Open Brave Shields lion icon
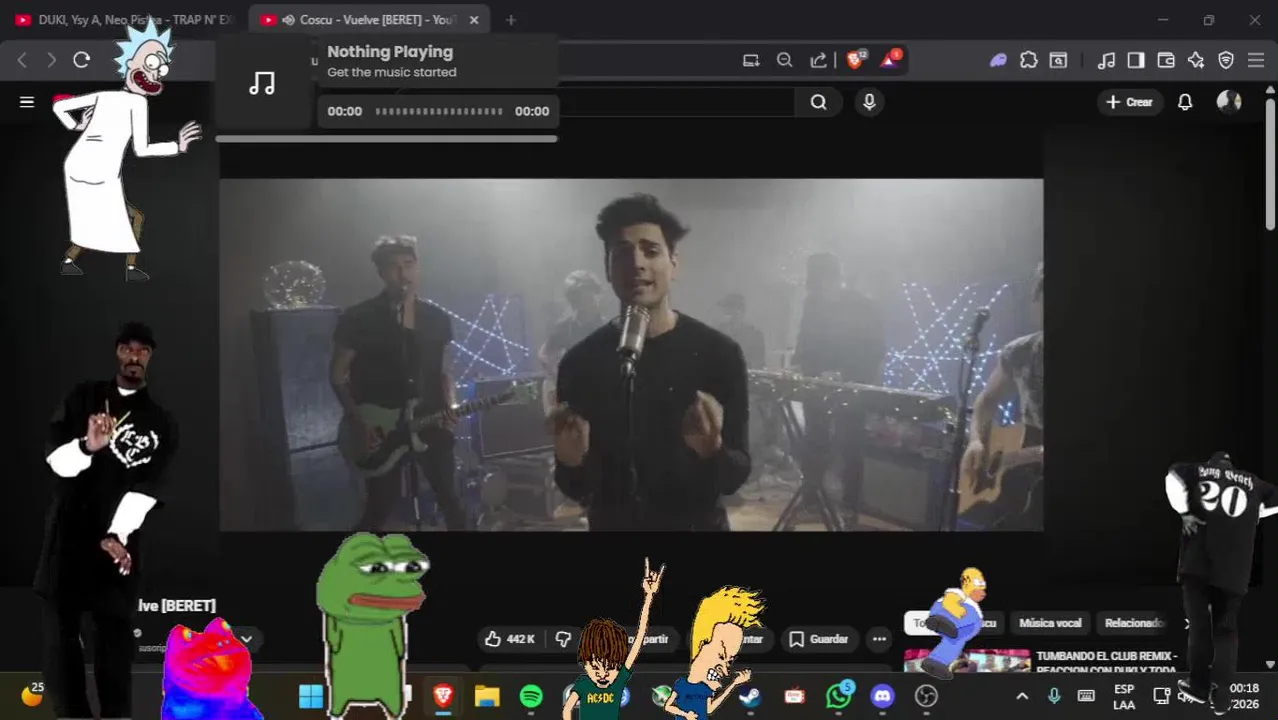This screenshot has width=1278, height=720. pyautogui.click(x=855, y=60)
